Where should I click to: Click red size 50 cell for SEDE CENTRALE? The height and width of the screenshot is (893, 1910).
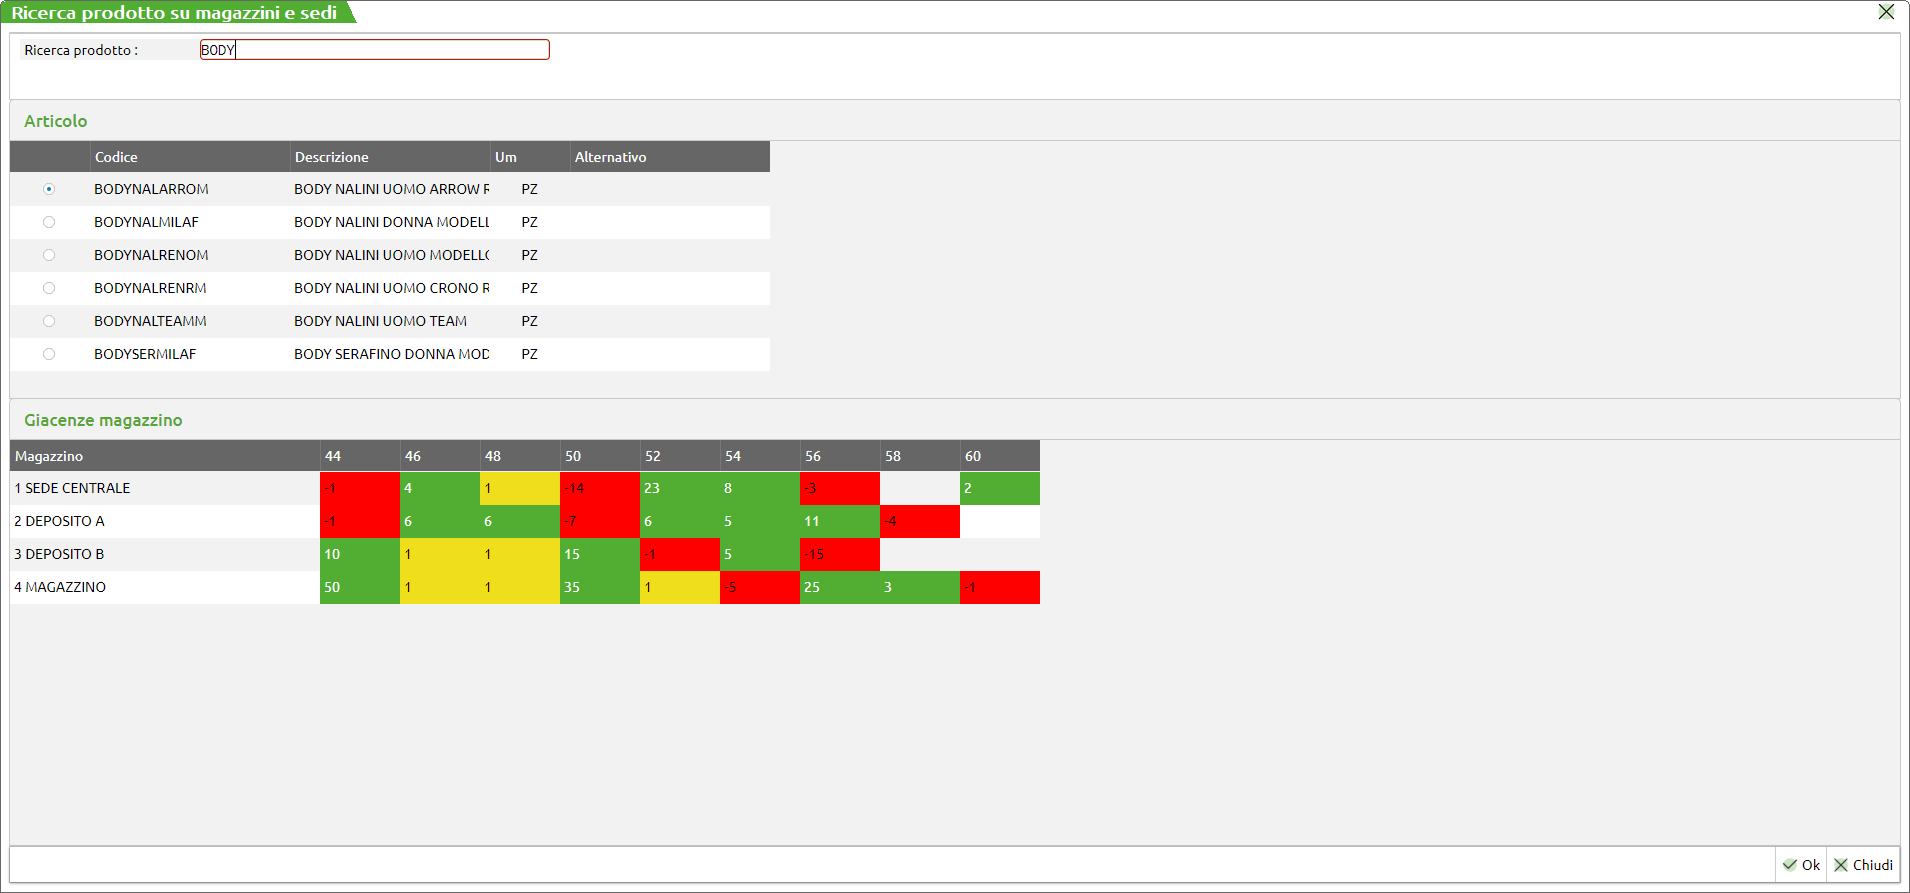click(599, 488)
